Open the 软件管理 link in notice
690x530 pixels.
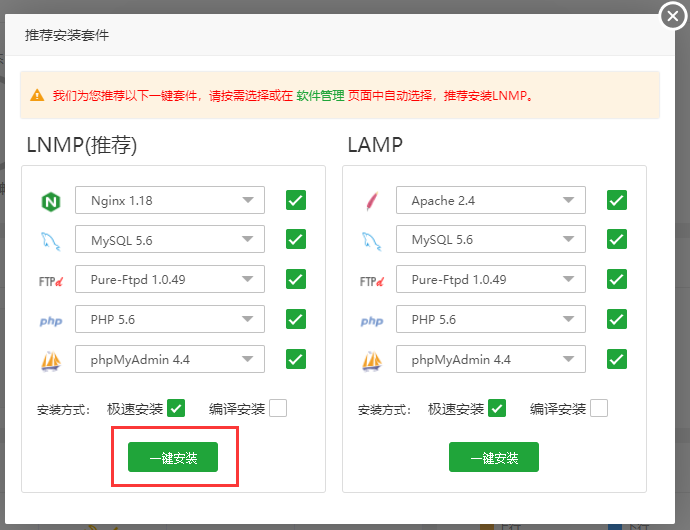point(320,96)
